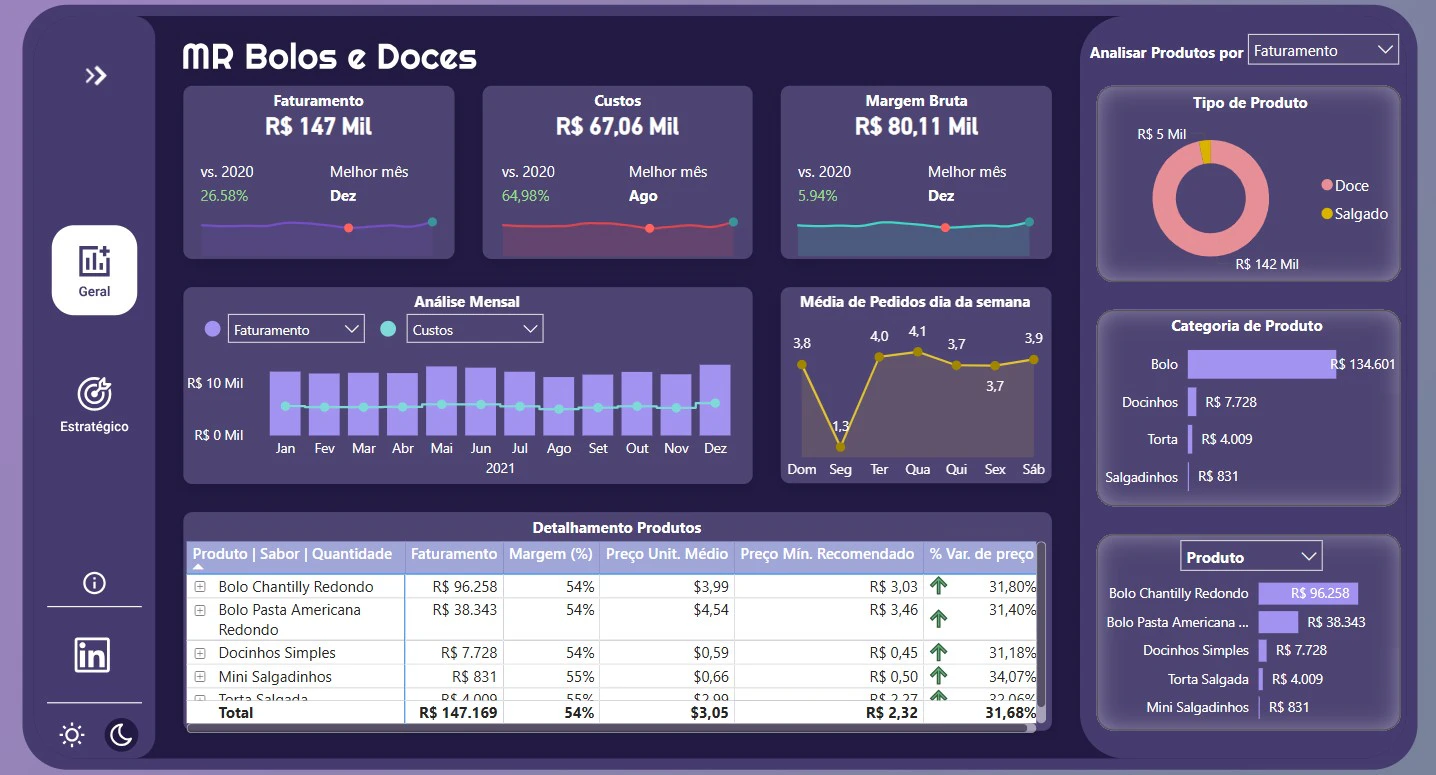Expand the Bolo Chantilly Redondo table row
The width and height of the screenshot is (1436, 775).
coord(200,587)
